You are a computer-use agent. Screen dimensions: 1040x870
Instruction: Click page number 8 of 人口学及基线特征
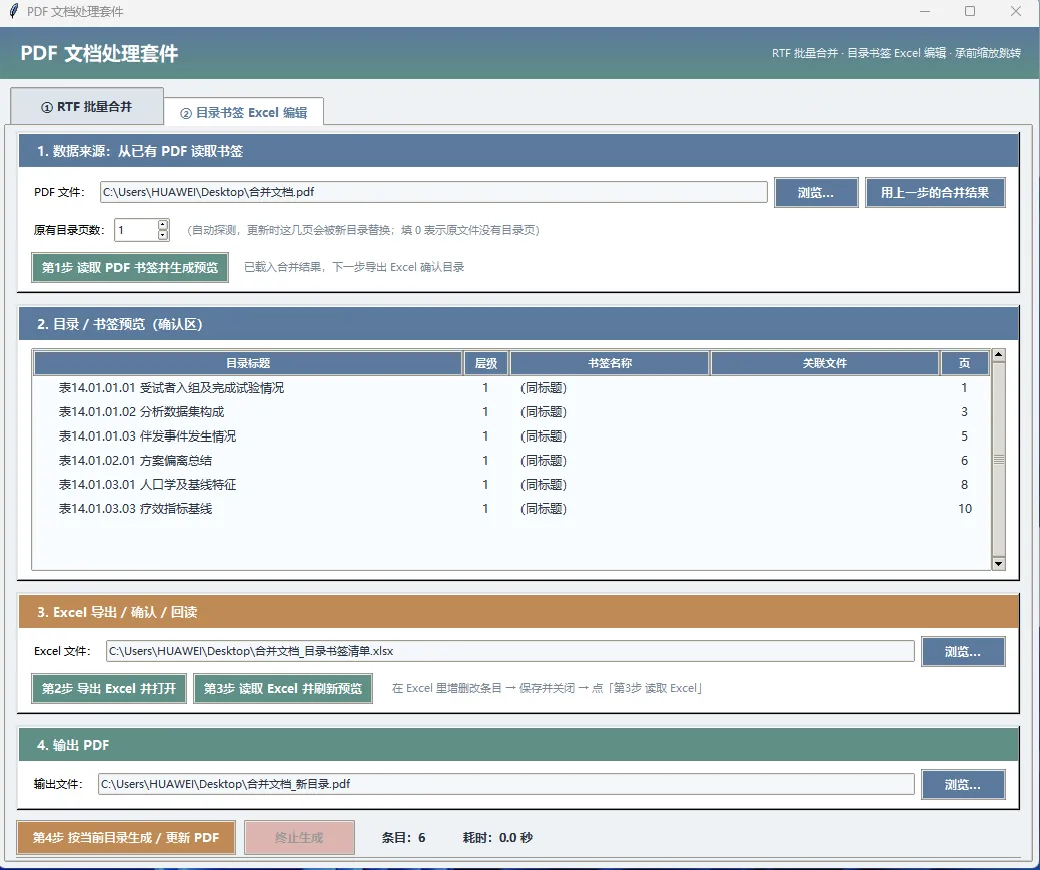(x=964, y=485)
